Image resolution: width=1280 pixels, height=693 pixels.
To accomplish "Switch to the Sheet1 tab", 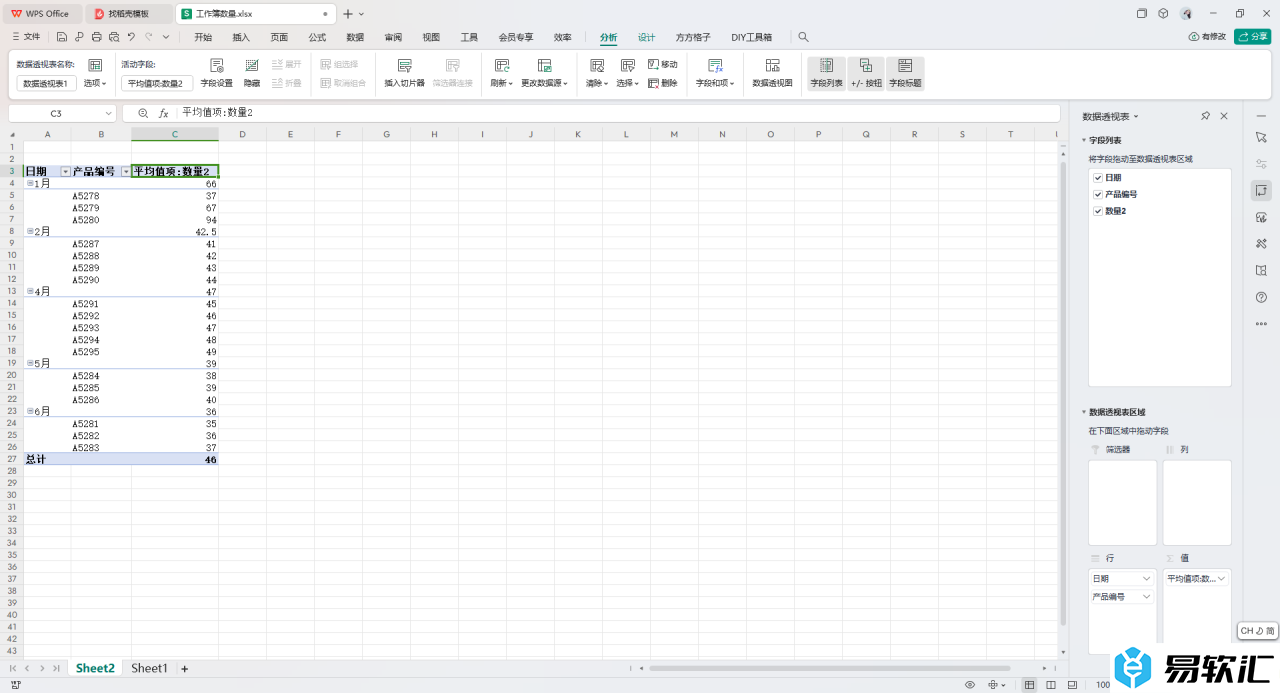I will point(149,668).
